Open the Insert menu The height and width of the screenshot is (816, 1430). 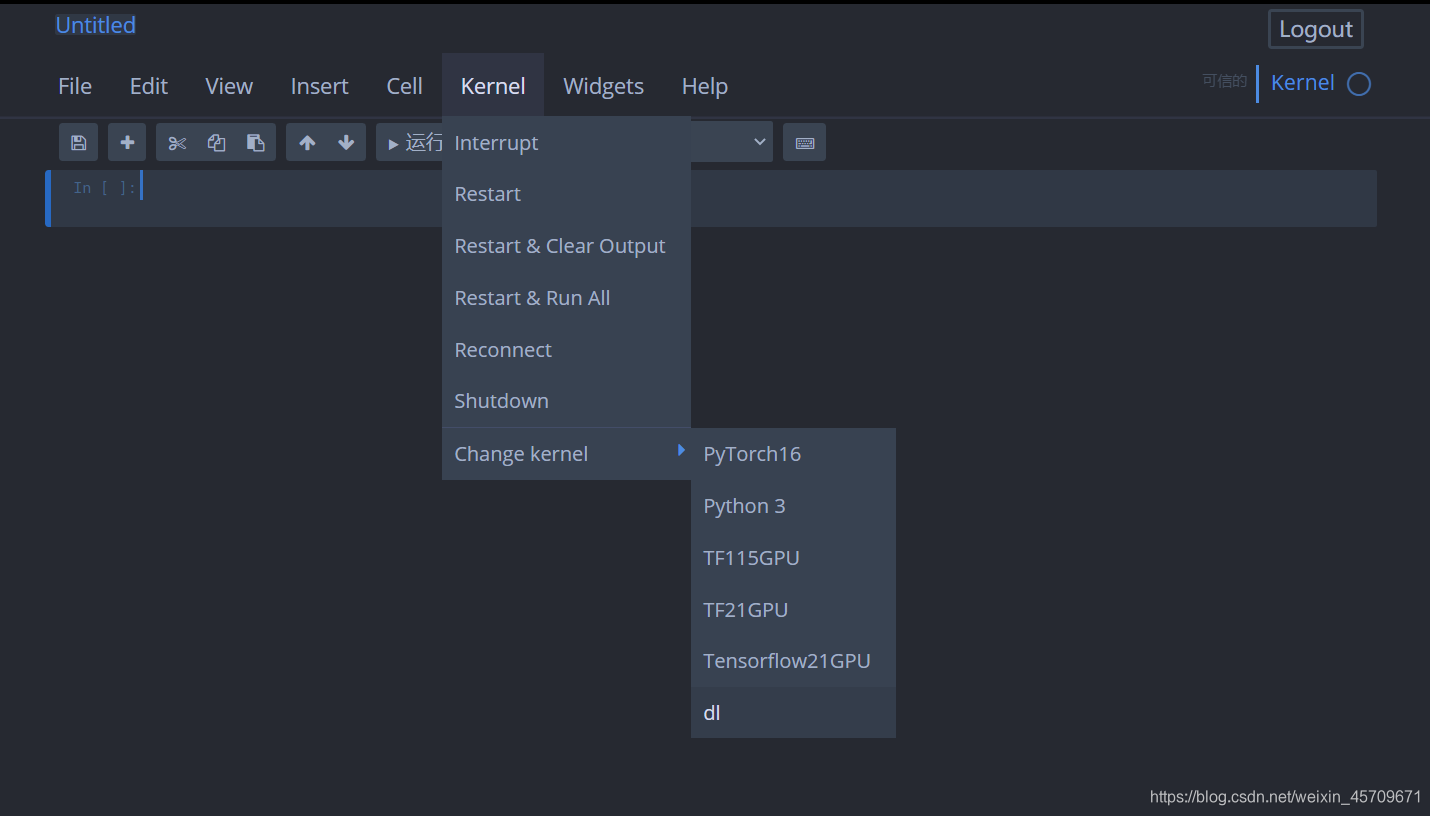coord(319,86)
